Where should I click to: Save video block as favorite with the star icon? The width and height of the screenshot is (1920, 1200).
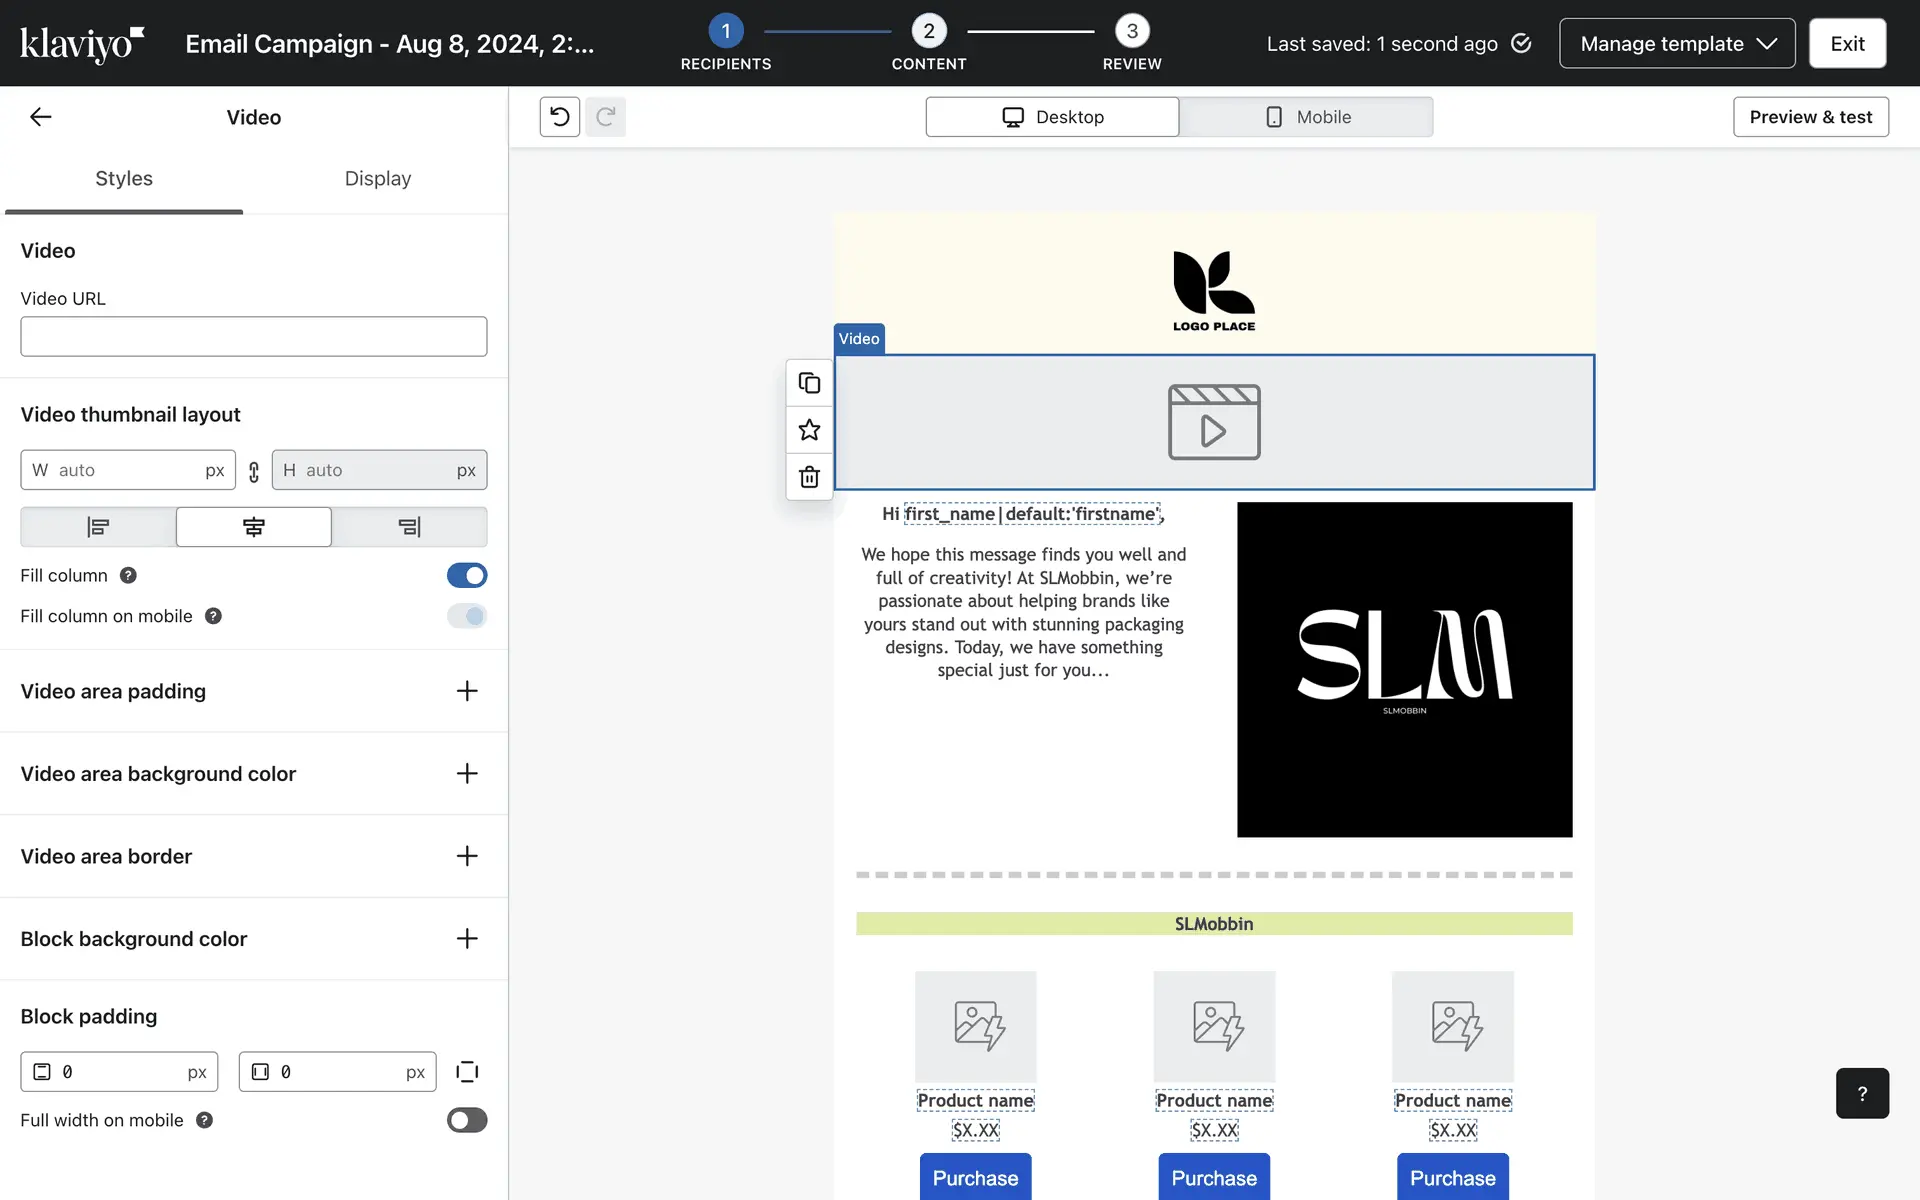click(809, 430)
